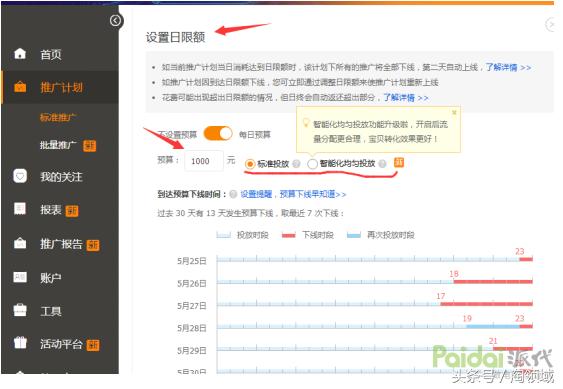Open the 我的关注 menu item
Viewport: 563px width, 389px height.
[60, 176]
